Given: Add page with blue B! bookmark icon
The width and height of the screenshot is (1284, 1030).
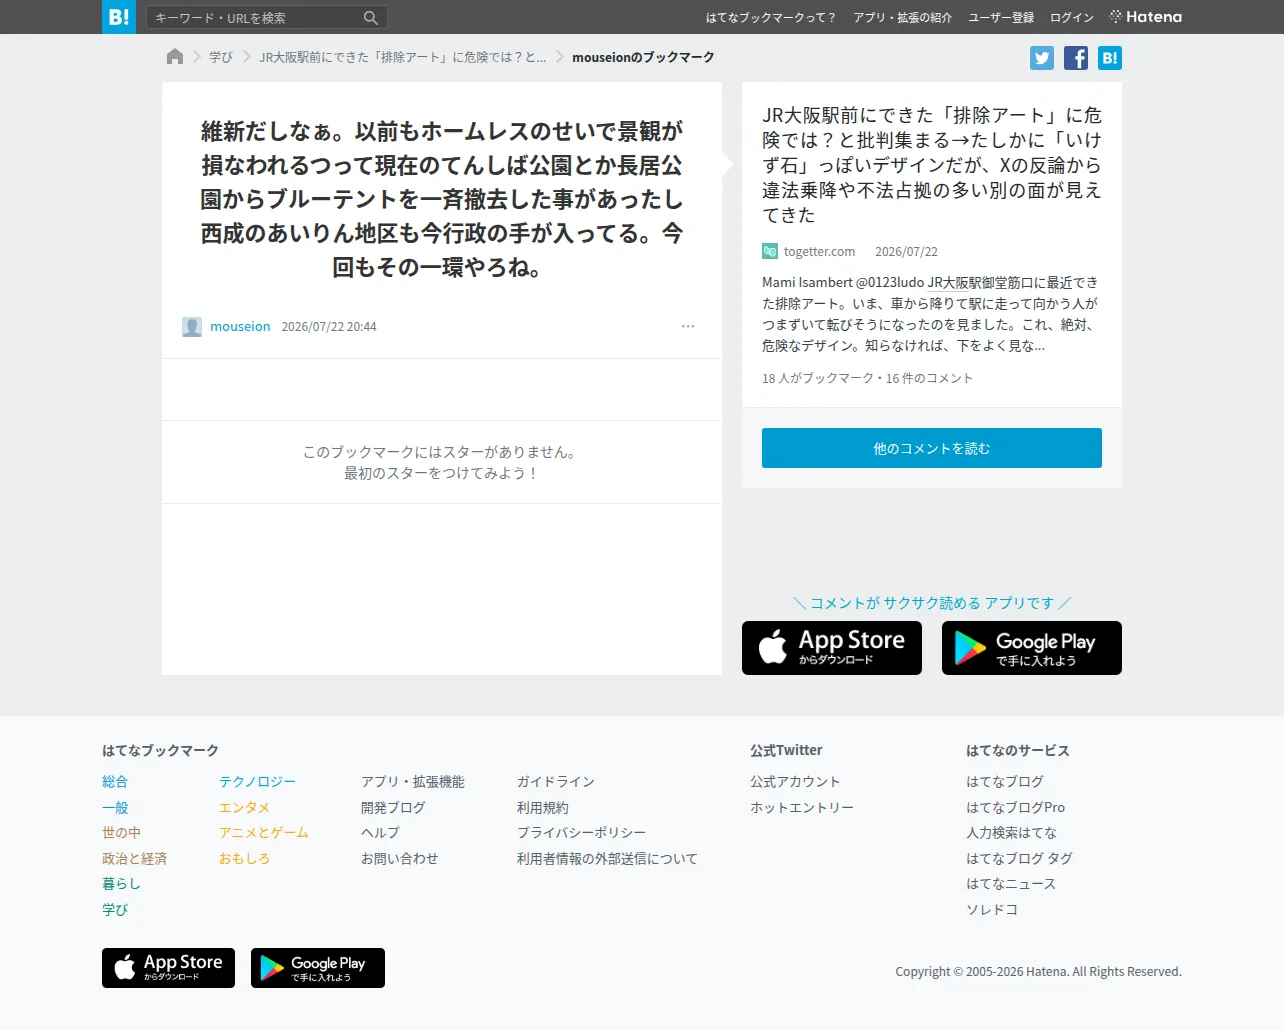Looking at the screenshot, I should click(1110, 58).
